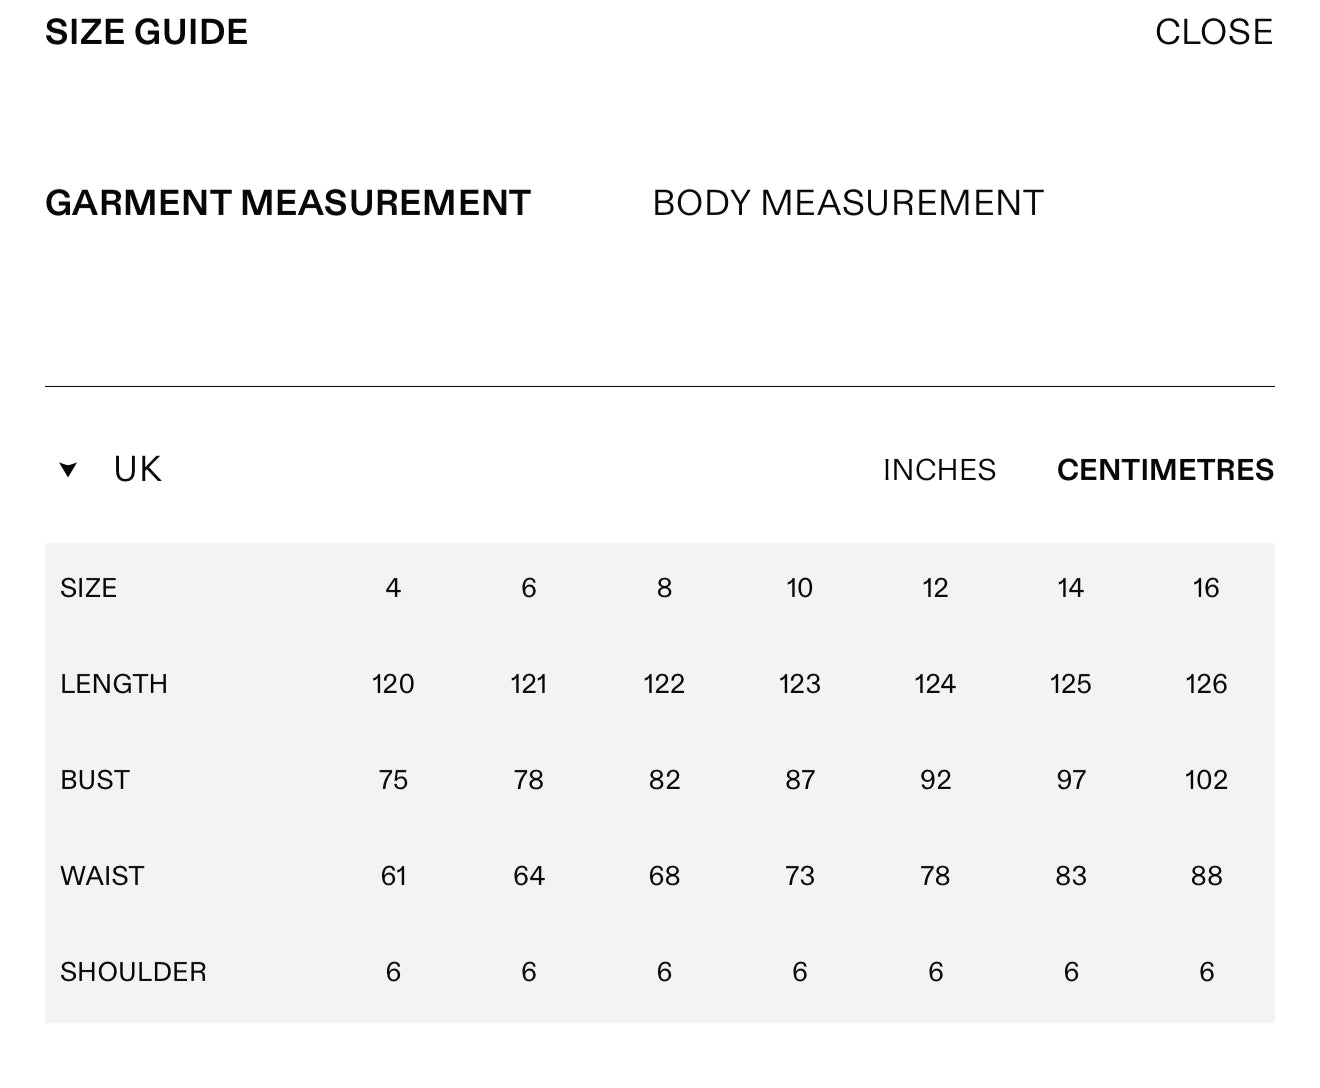The height and width of the screenshot is (1088, 1320).
Task: Click the Bust row label
Action: (95, 780)
